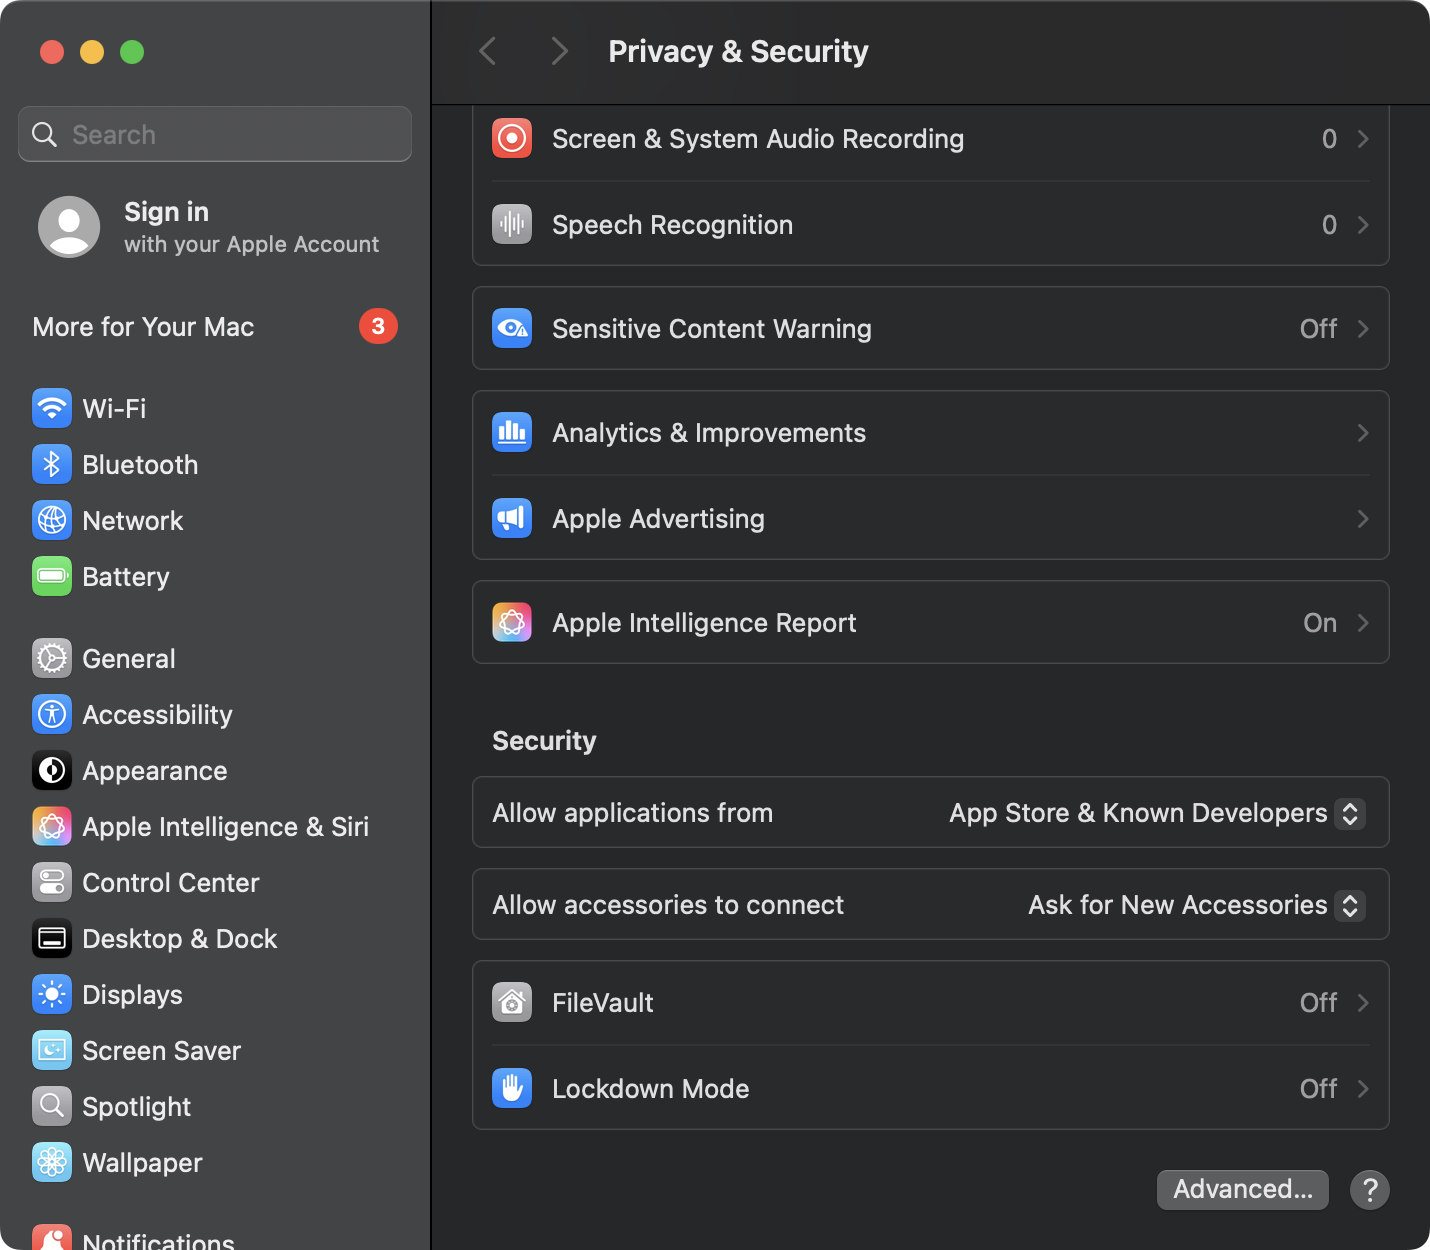Click the Advanced… button
This screenshot has width=1430, height=1250.
1243,1189
